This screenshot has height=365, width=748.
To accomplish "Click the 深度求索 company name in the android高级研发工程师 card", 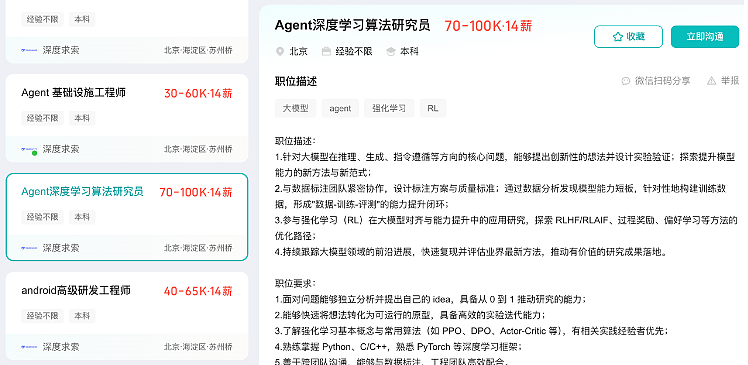I will tap(61, 347).
